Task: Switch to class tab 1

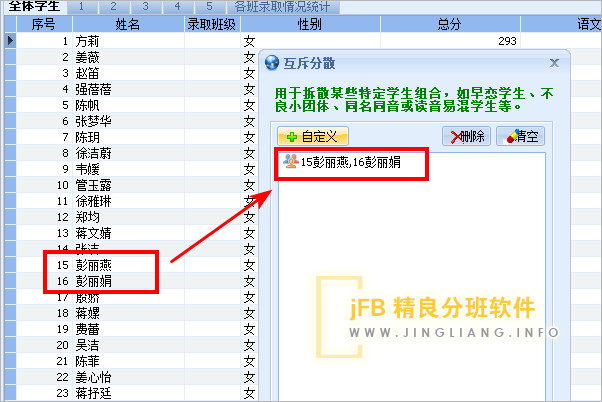Action: pos(81,6)
